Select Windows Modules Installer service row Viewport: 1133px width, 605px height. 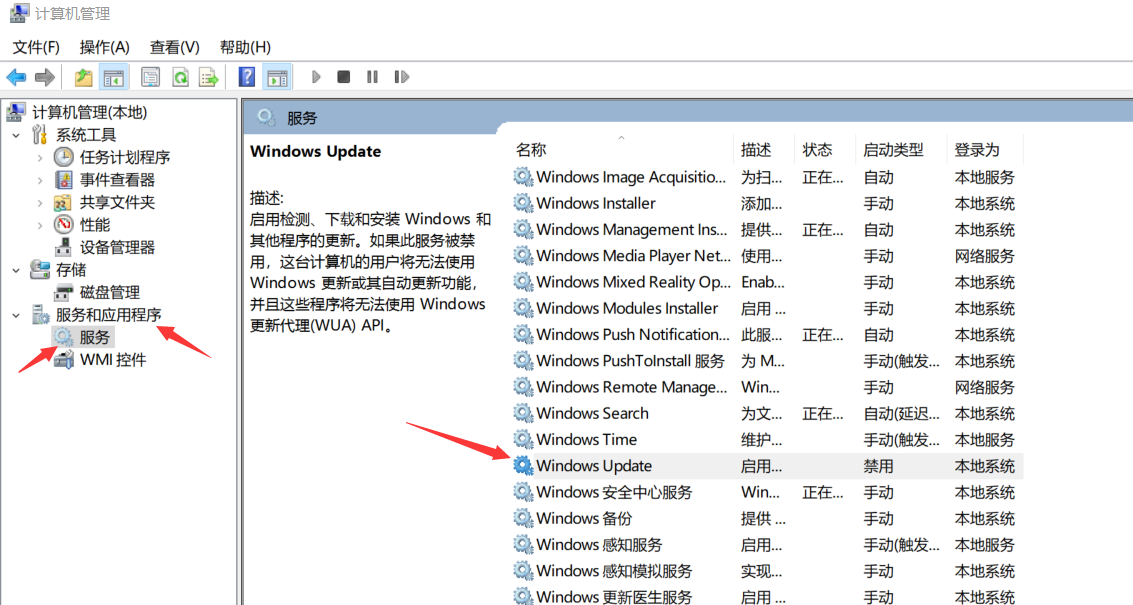(767, 309)
